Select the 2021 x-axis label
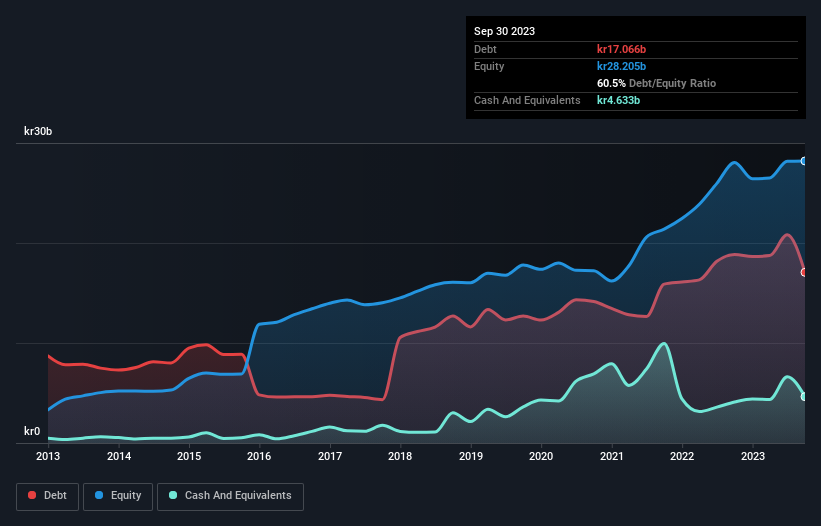Image resolution: width=821 pixels, height=526 pixels. pyautogui.click(x=612, y=456)
